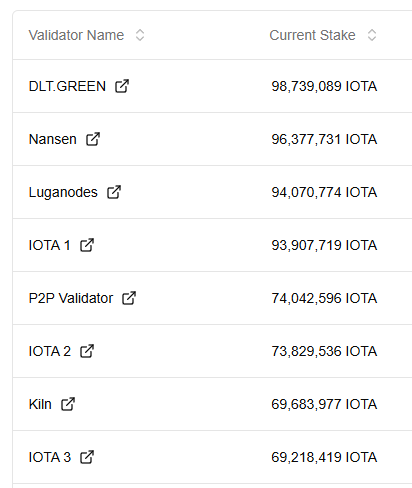
Task: Select the Kiln validator name
Action: [x=40, y=404]
